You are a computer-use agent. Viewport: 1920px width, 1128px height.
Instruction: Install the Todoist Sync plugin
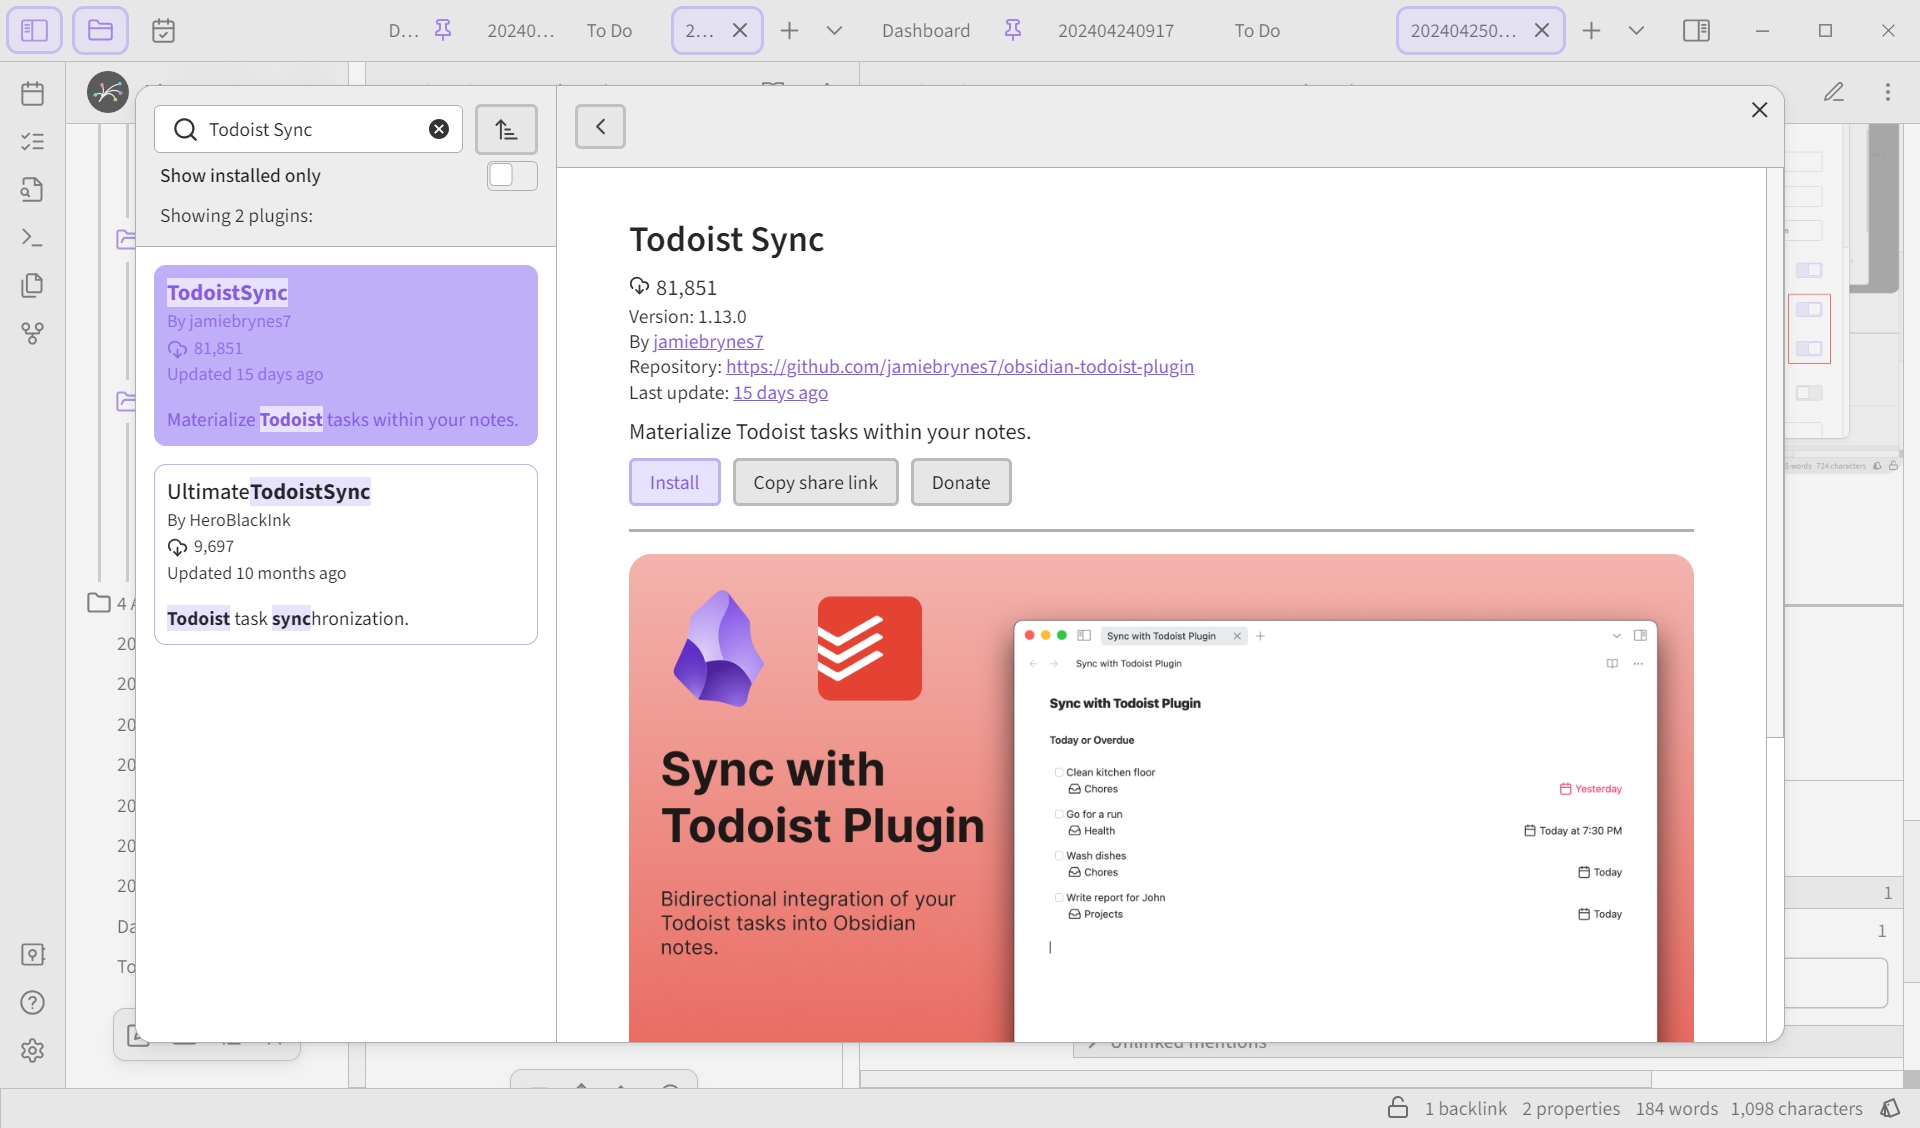click(x=675, y=482)
